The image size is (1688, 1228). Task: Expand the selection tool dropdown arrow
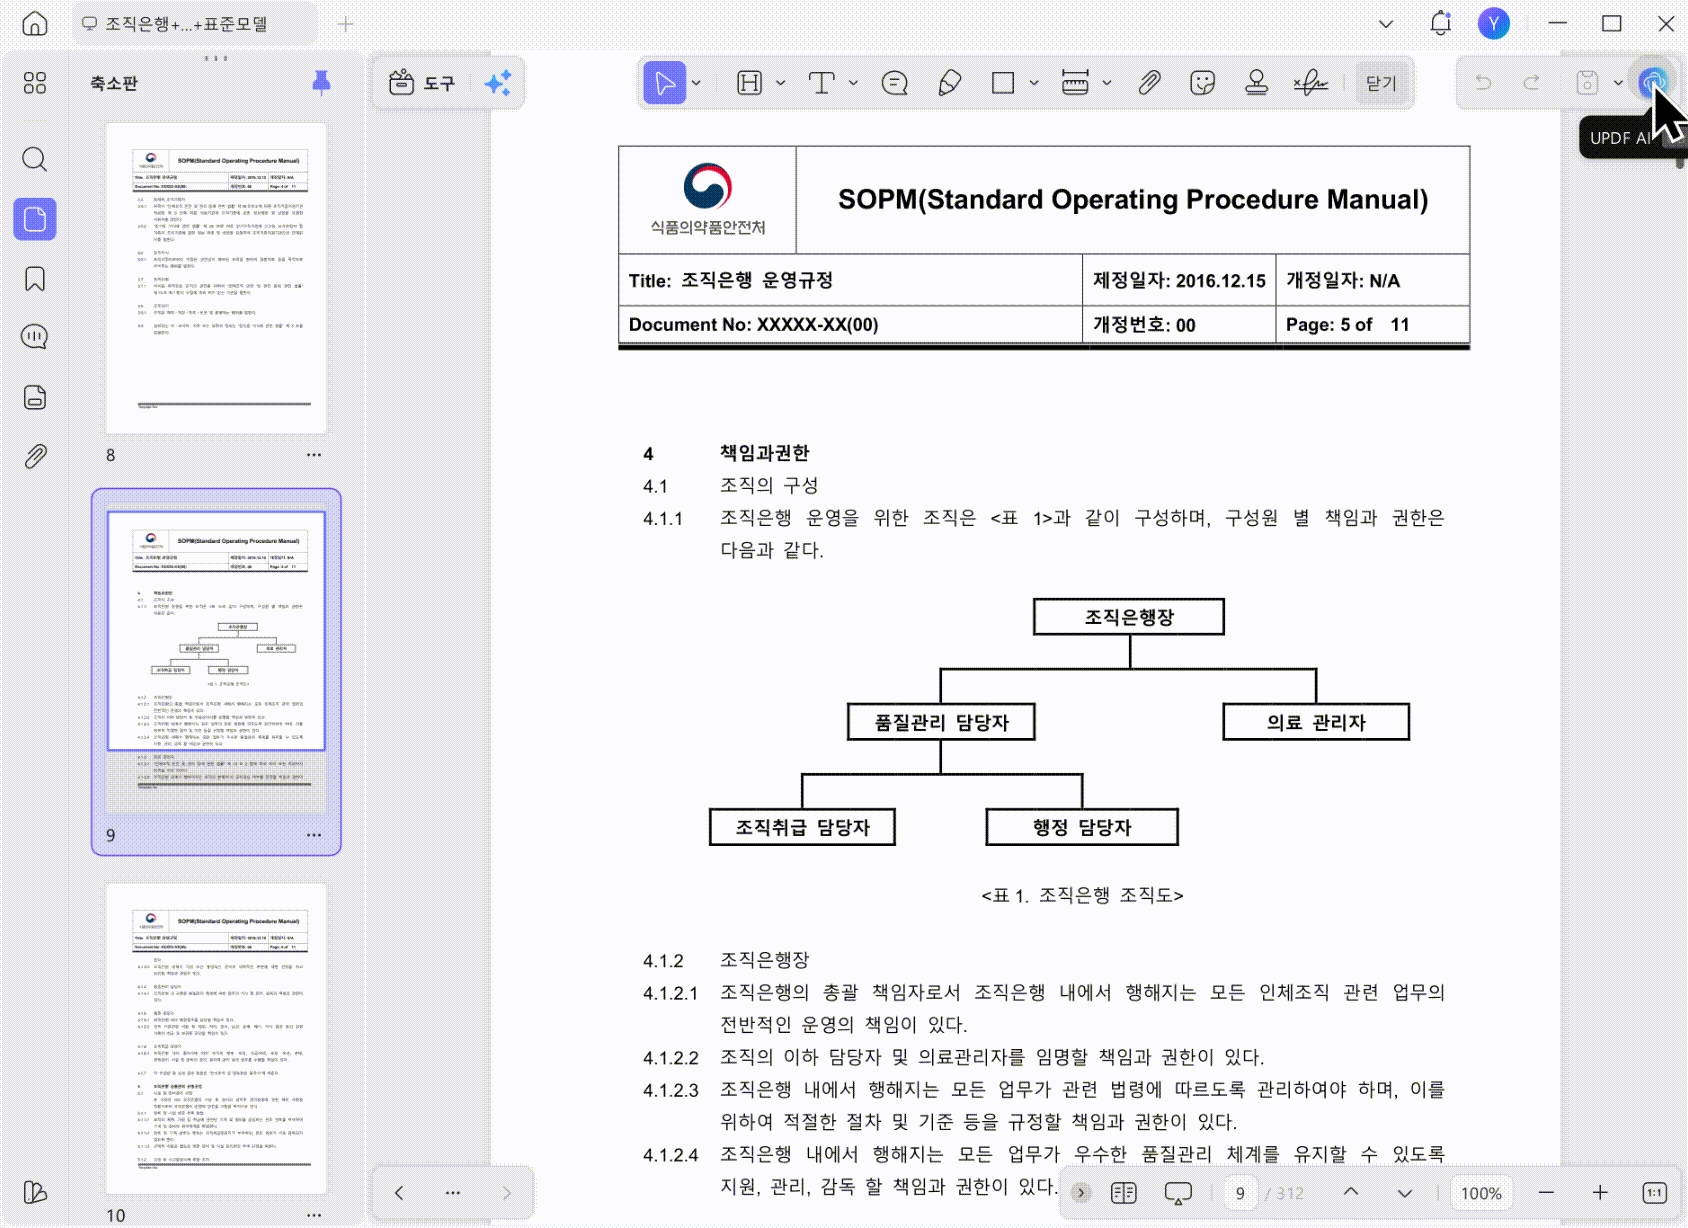coord(697,83)
